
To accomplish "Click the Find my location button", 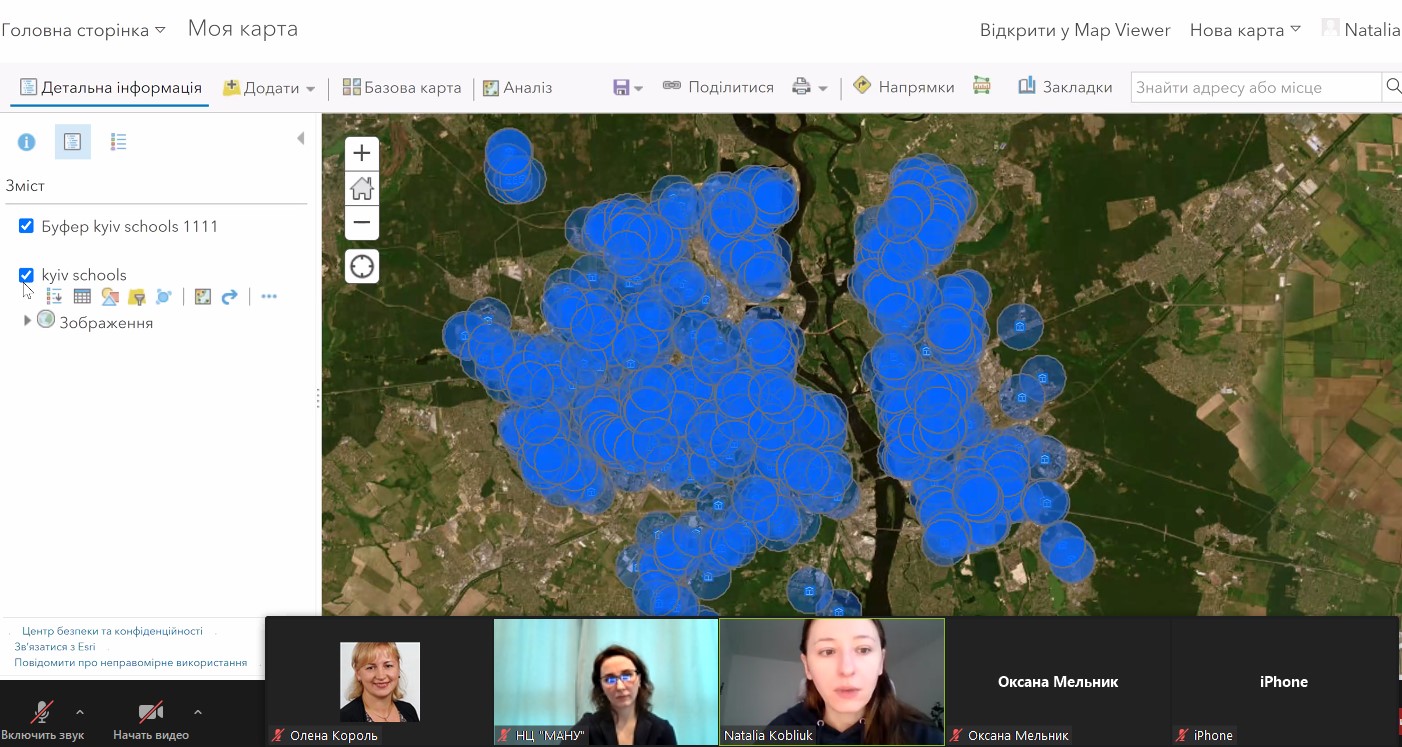I will click(x=362, y=267).
